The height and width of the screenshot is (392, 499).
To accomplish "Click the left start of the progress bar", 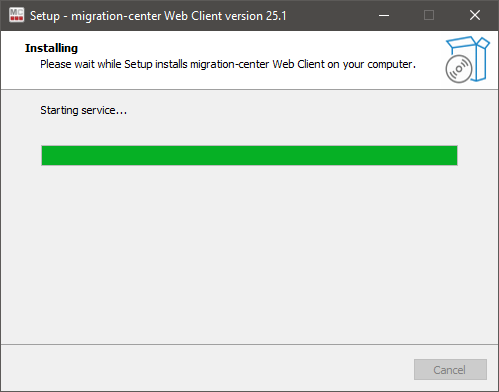I will 46,155.
